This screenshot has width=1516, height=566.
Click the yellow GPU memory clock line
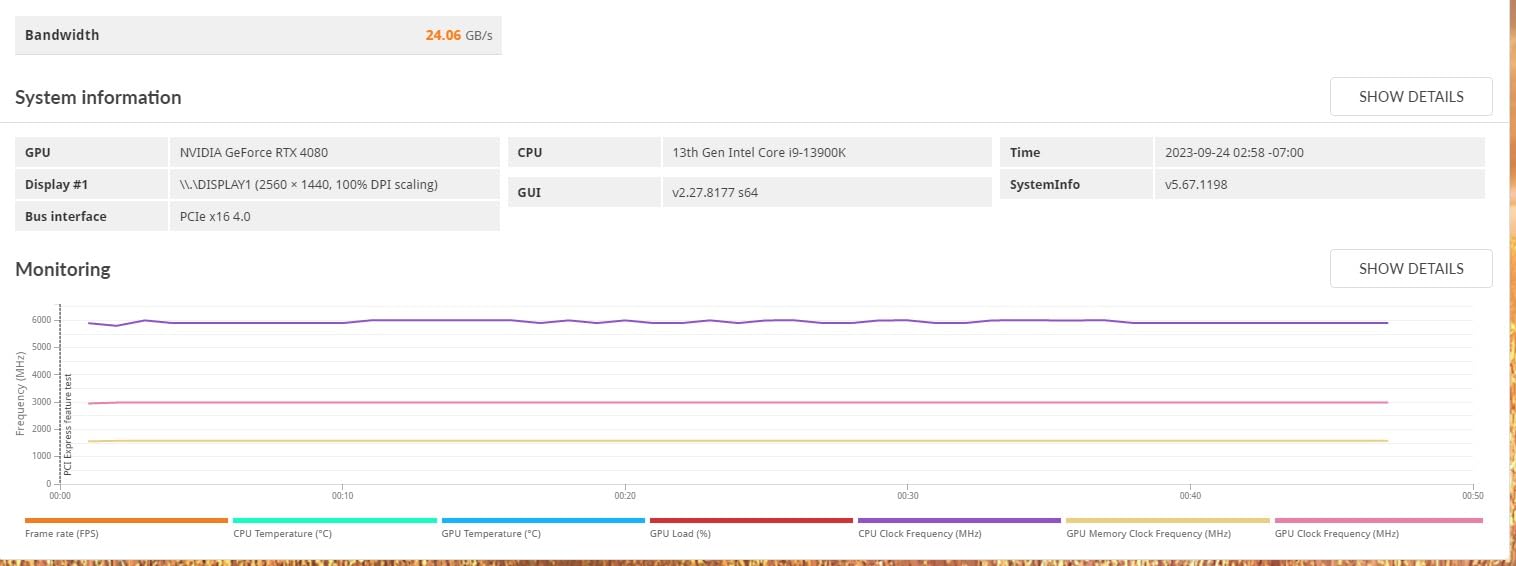click(x=700, y=441)
